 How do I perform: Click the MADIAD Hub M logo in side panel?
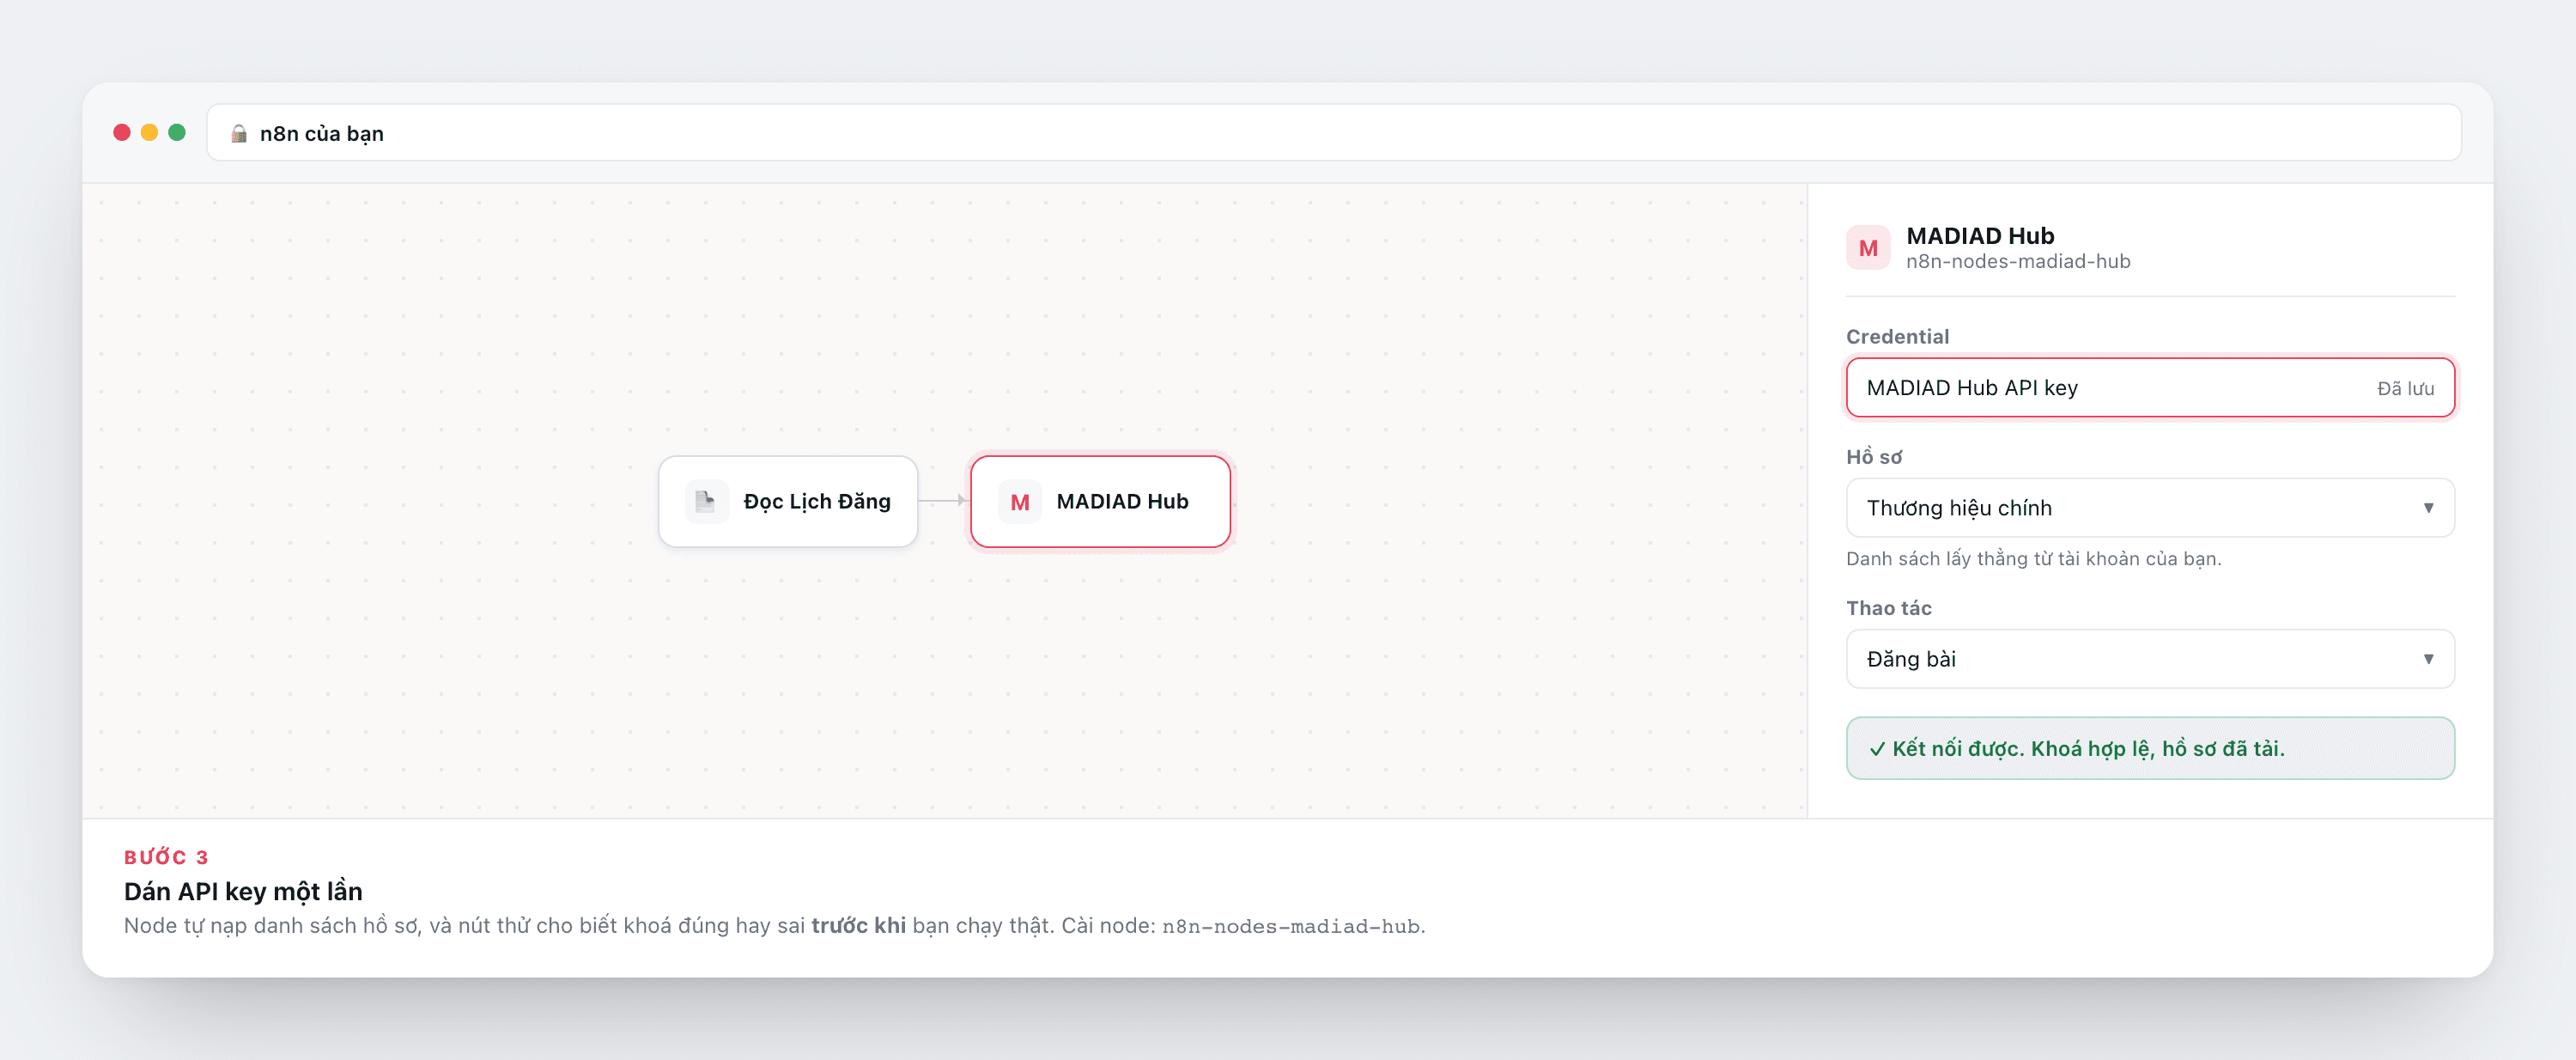pyautogui.click(x=1868, y=248)
